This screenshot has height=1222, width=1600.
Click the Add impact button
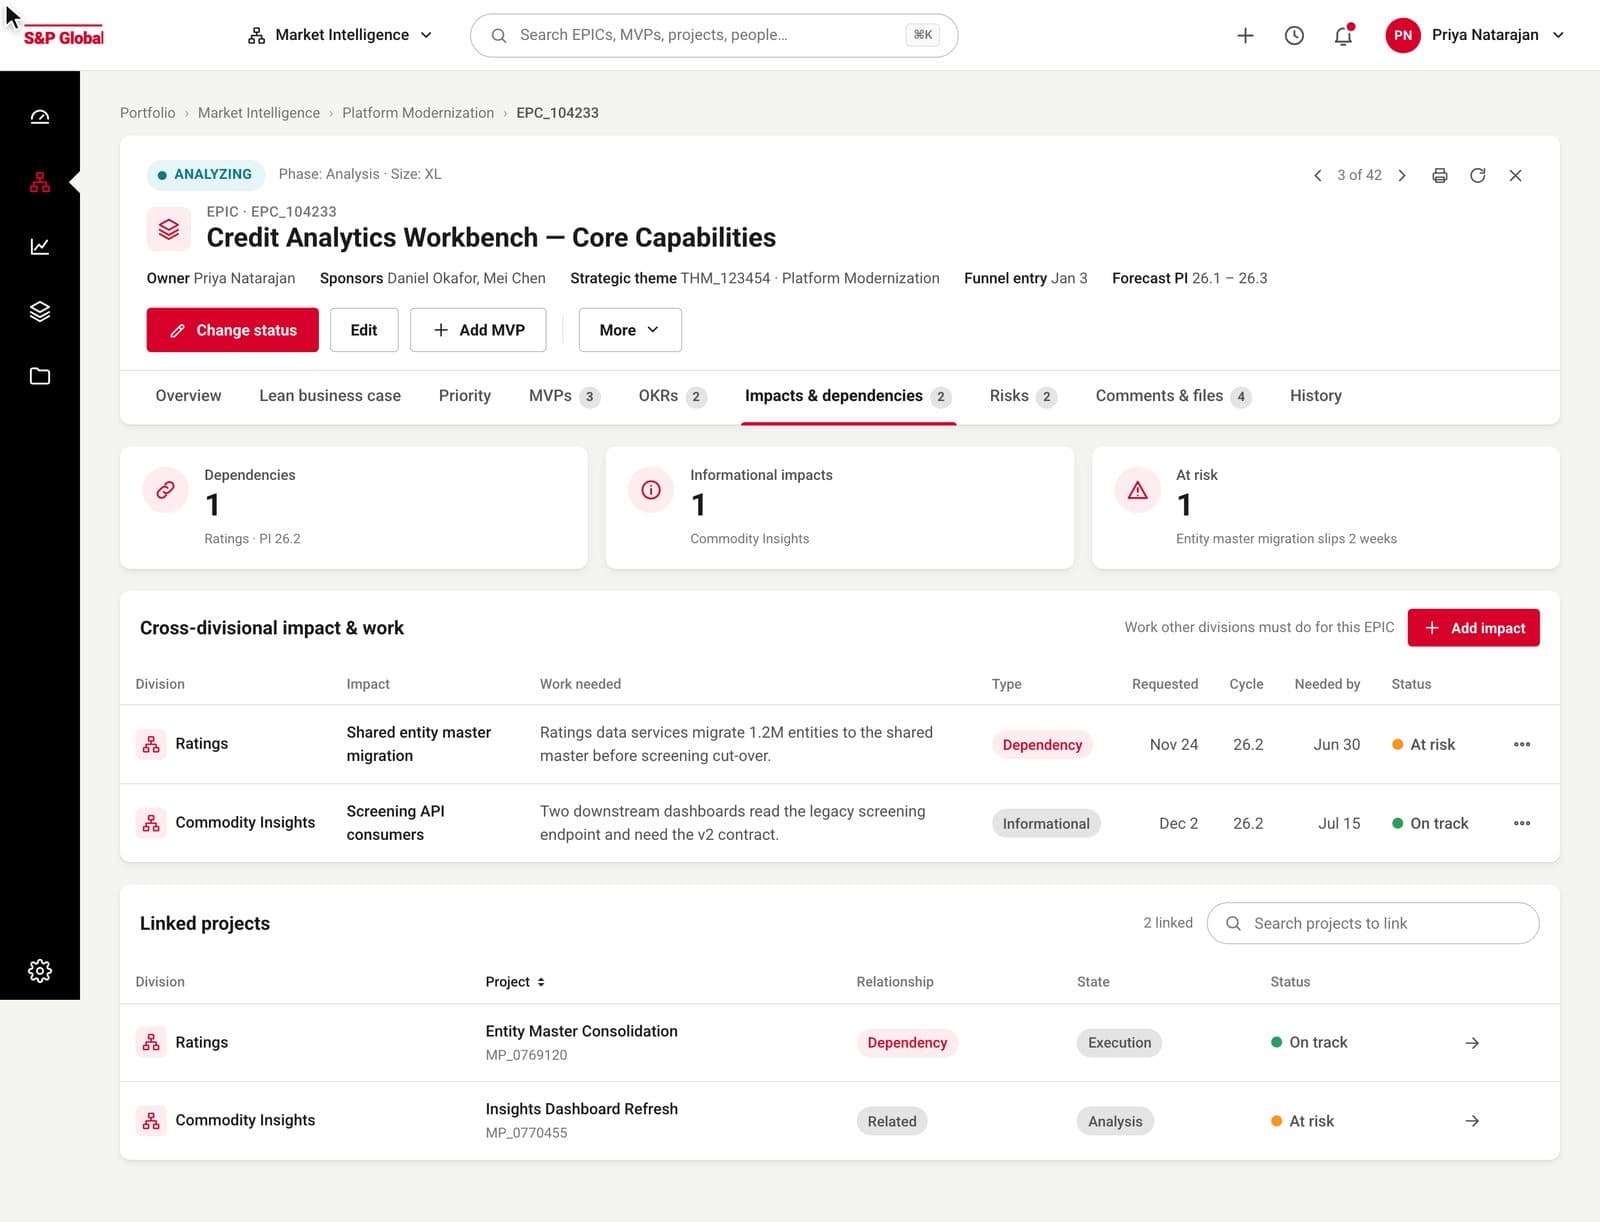[x=1474, y=628]
